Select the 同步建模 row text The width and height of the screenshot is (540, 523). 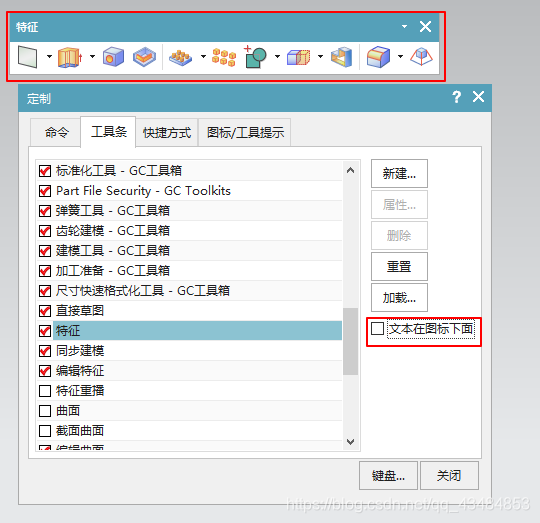point(80,351)
